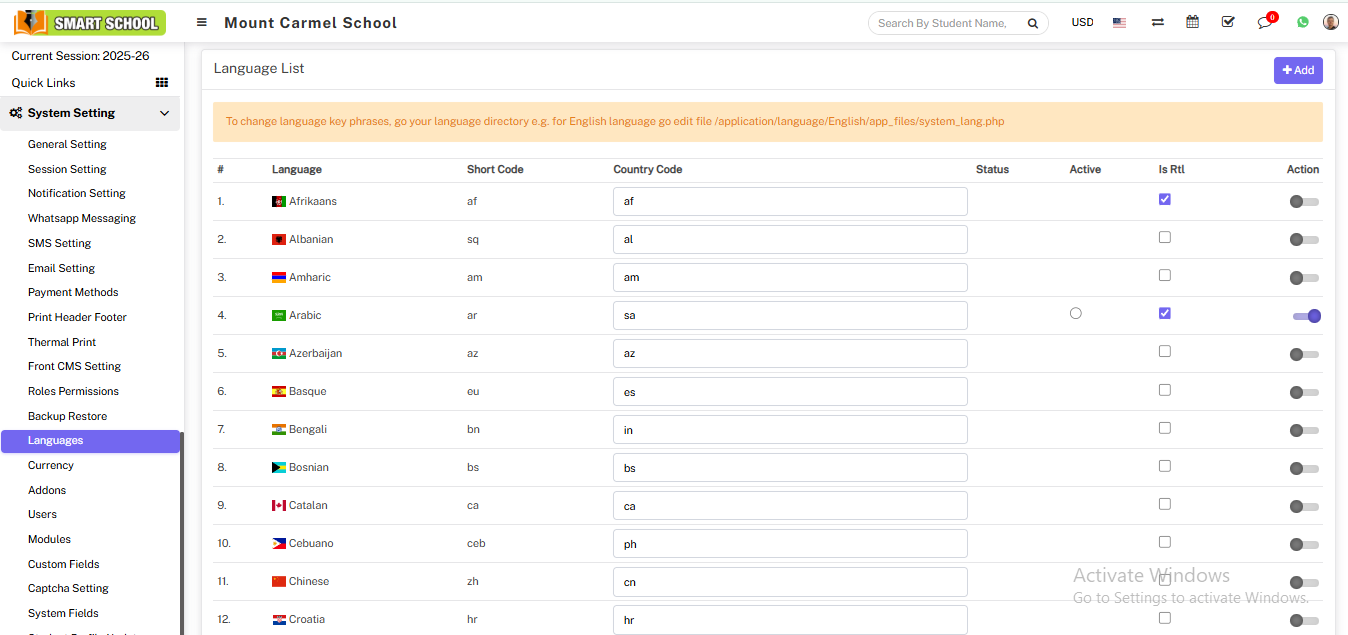
Task: Click the search magnifier icon
Action: point(1033,23)
